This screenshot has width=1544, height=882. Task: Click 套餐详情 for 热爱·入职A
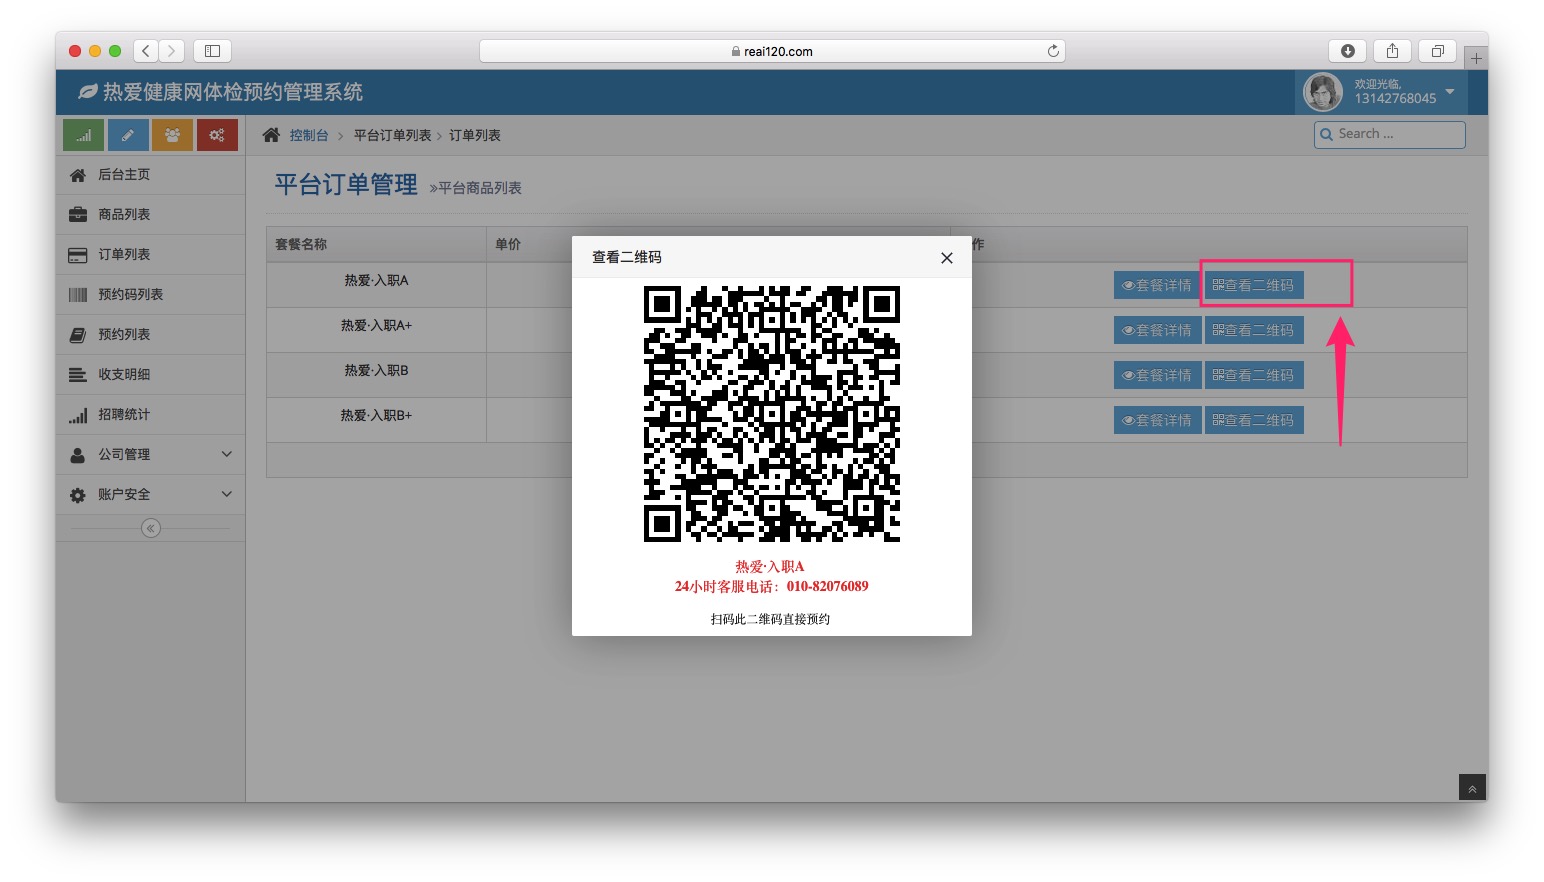pos(1157,285)
